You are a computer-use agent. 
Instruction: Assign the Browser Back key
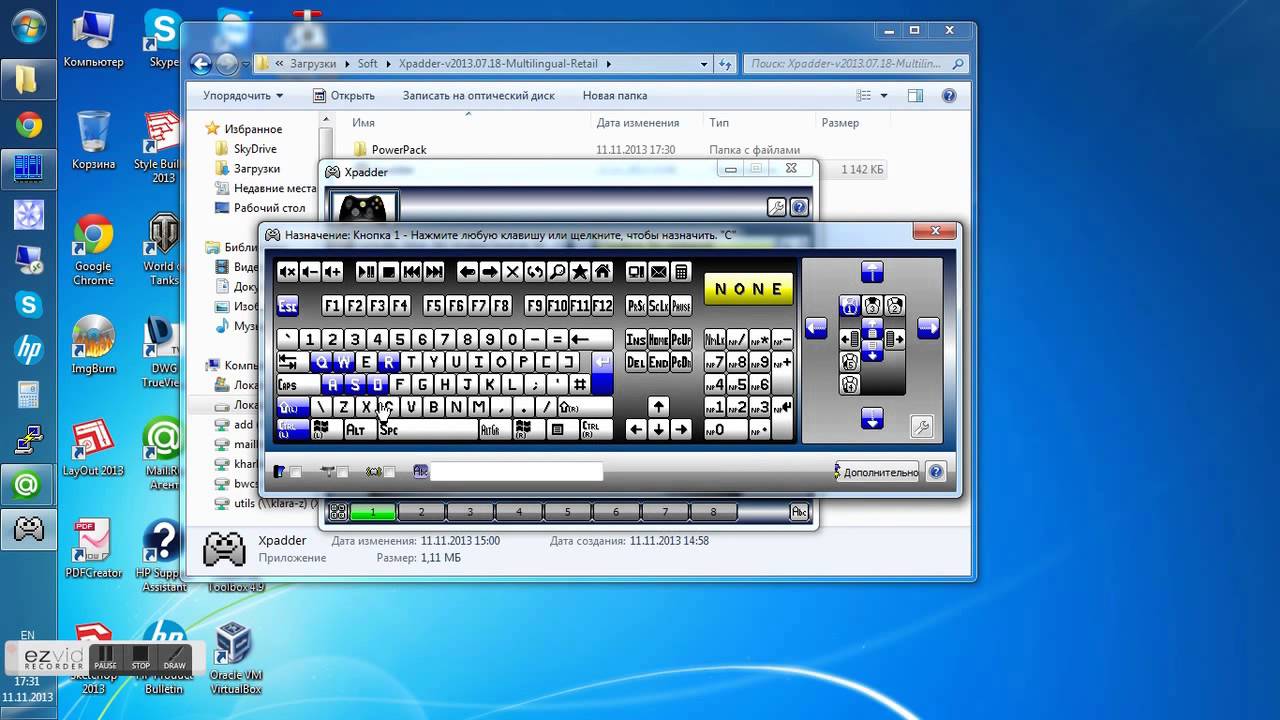tap(467, 271)
